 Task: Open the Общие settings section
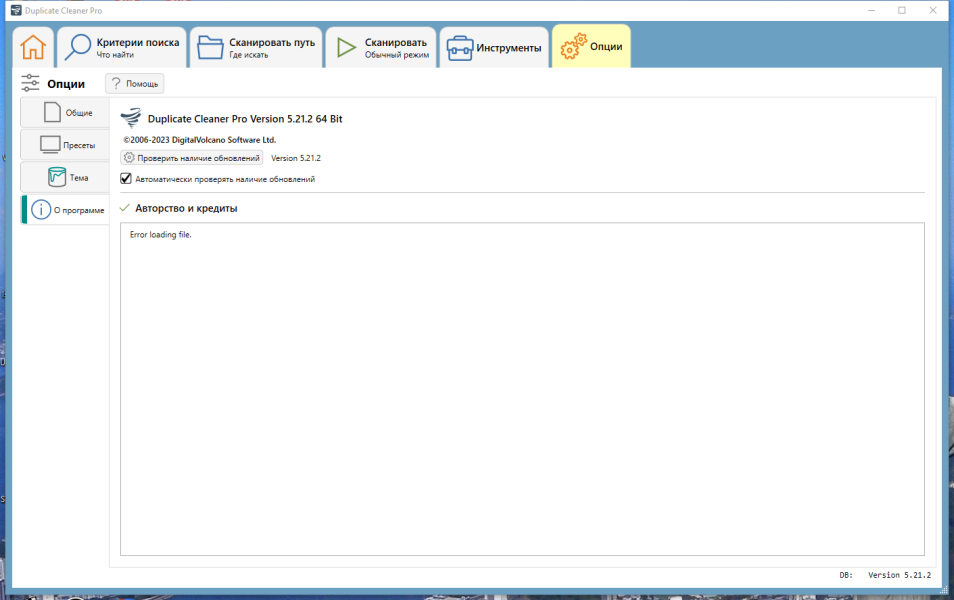click(65, 113)
